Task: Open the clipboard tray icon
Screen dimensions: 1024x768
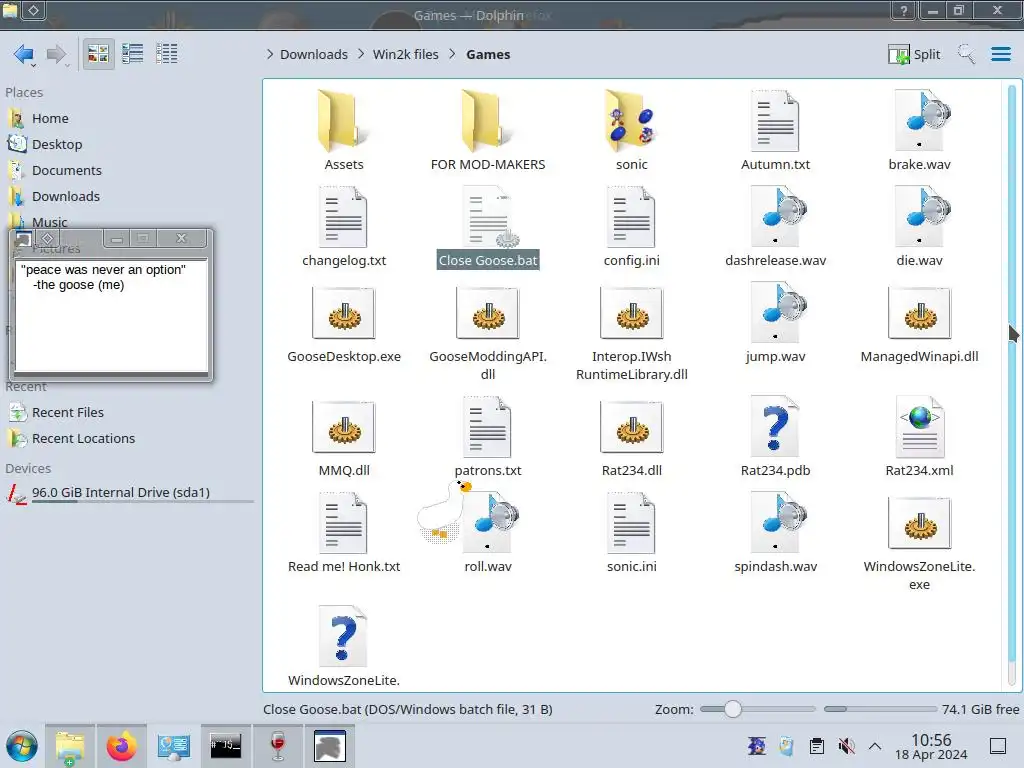Action: click(816, 746)
